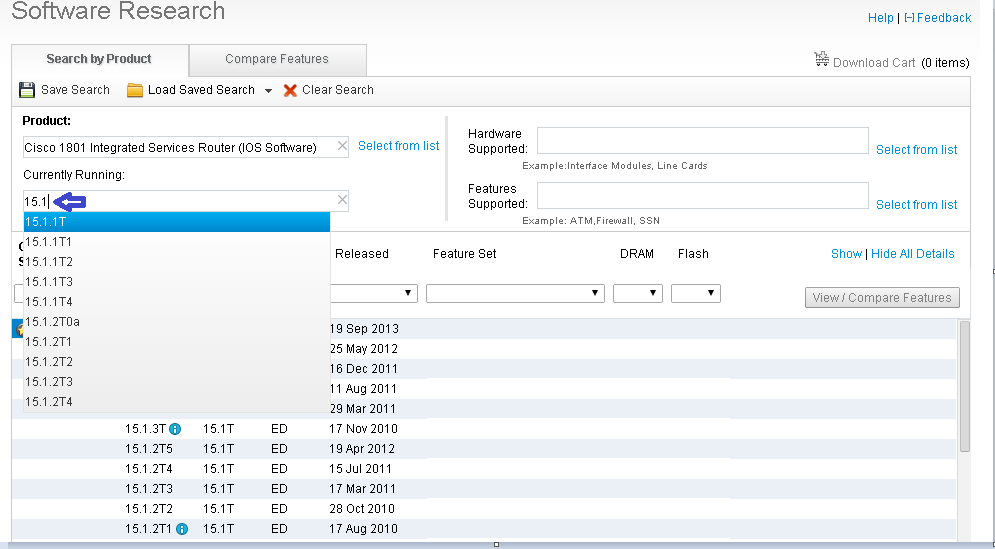Click the date 28 Oct 2010

point(362,509)
